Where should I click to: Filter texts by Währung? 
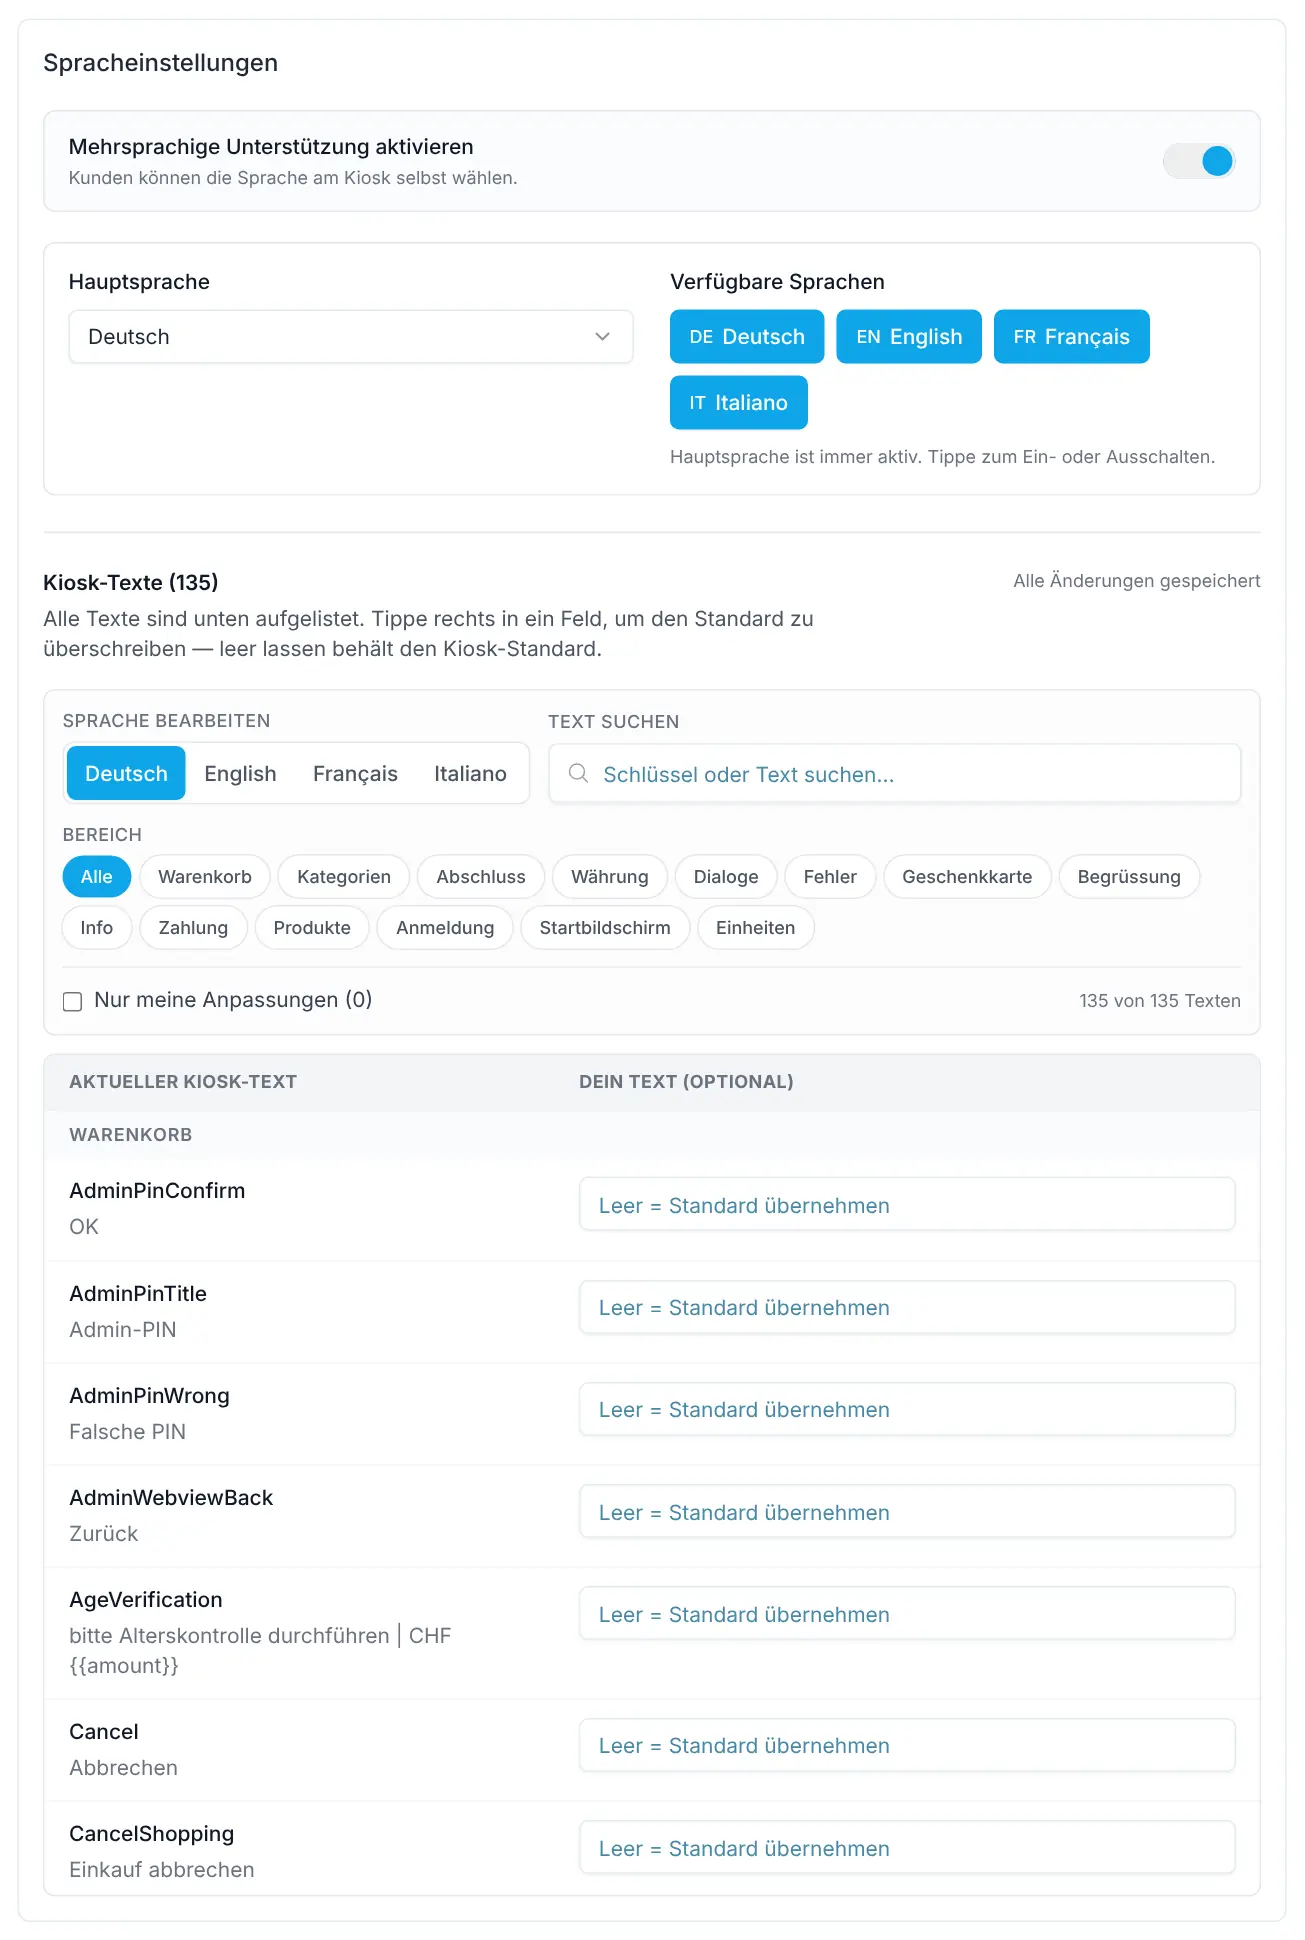(610, 877)
